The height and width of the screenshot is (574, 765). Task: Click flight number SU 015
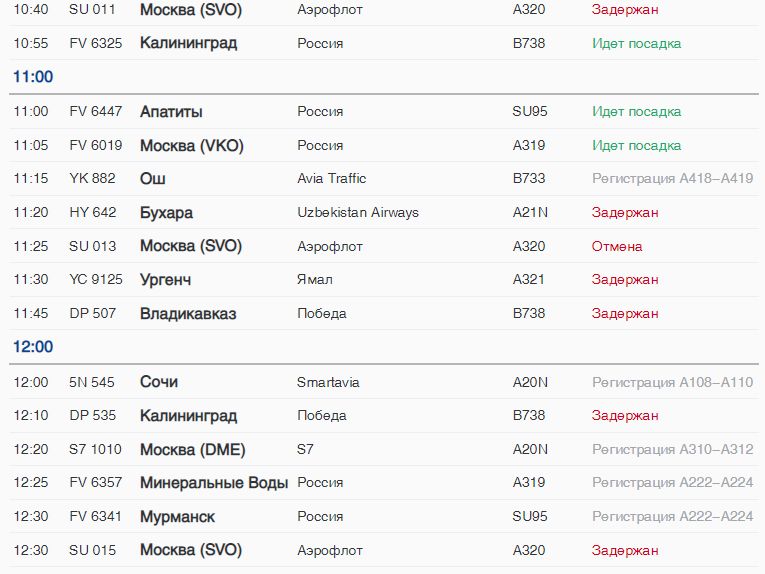[92, 551]
